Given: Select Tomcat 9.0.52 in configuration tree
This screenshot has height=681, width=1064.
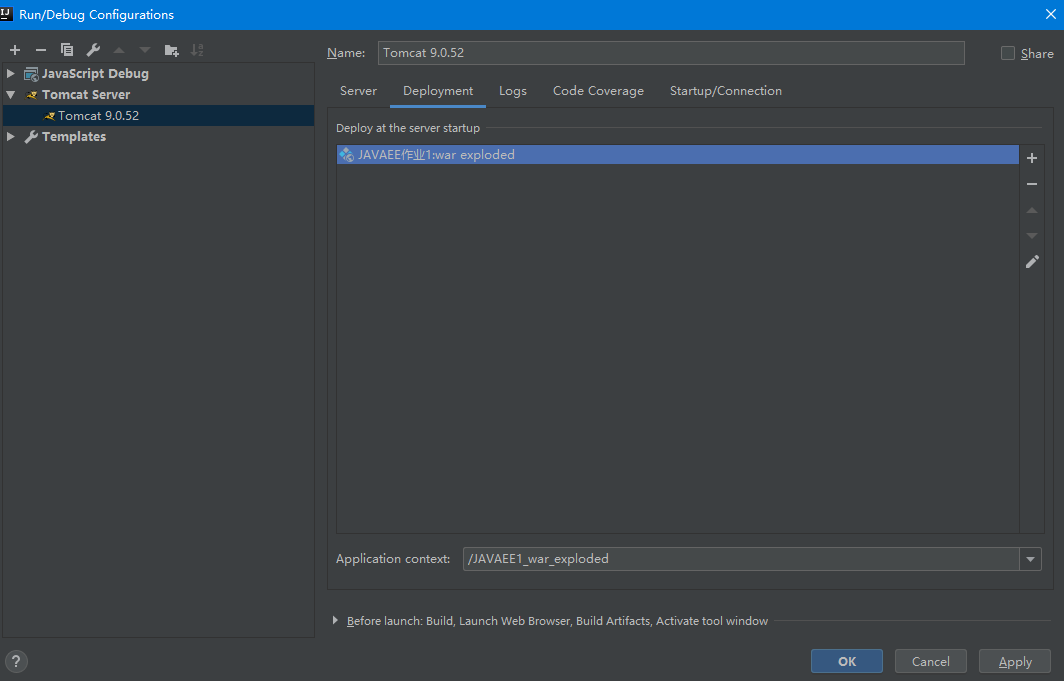Looking at the screenshot, I should click(x=159, y=115).
